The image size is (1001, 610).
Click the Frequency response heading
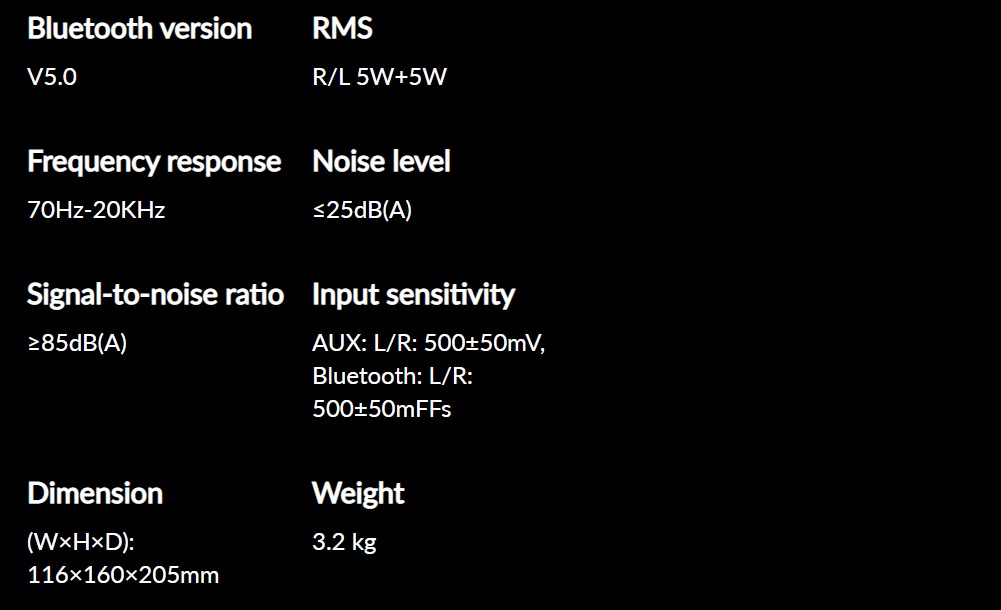[x=154, y=162]
